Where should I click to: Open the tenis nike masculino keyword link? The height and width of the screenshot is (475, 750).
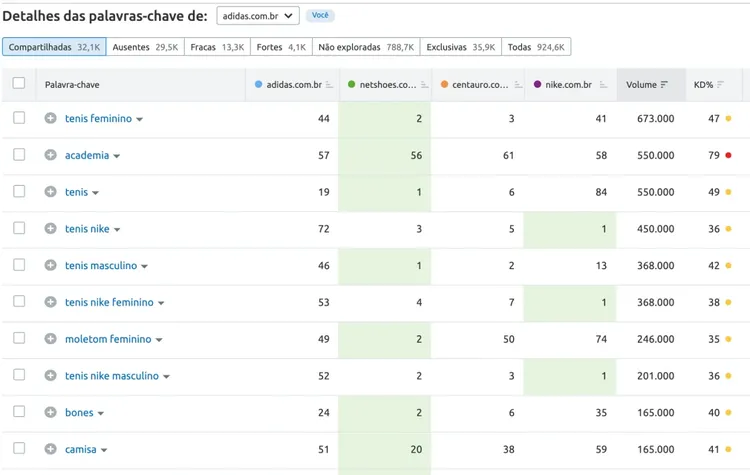click(112, 376)
